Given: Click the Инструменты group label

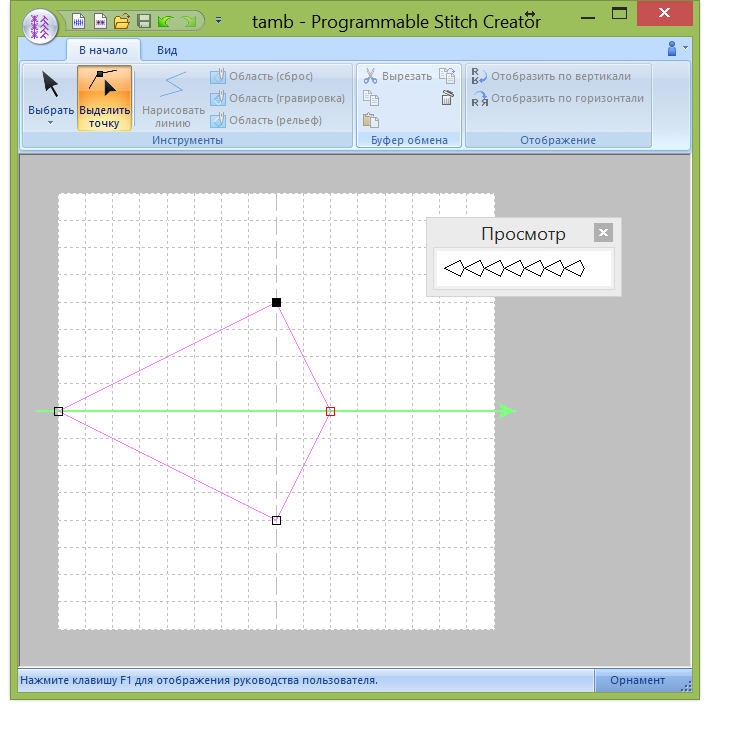Looking at the screenshot, I should pos(187,140).
